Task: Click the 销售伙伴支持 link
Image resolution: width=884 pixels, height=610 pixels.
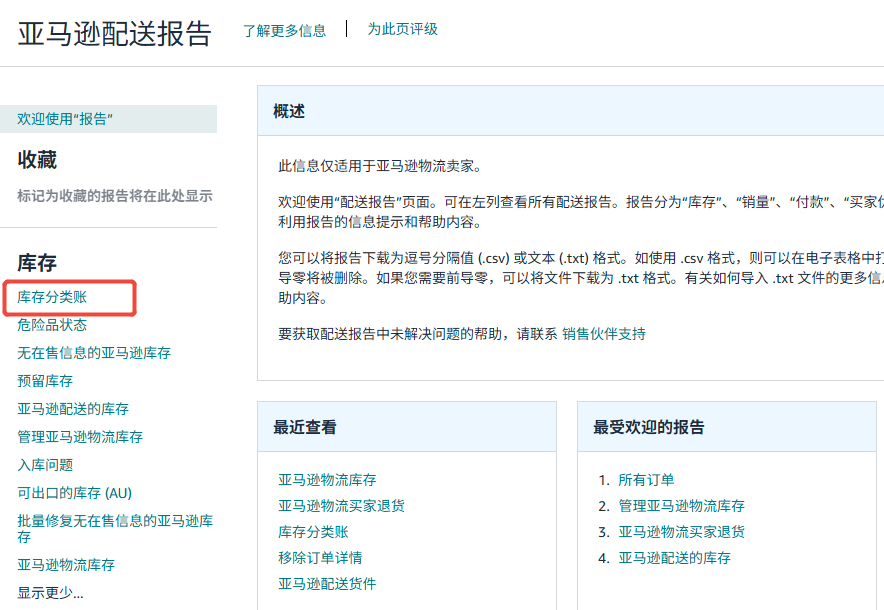Action: 604,334
